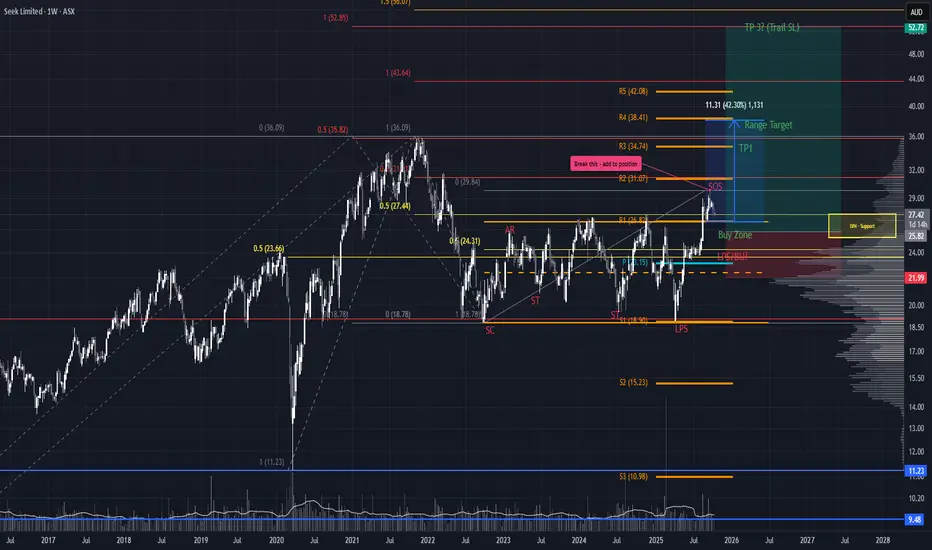Select the yellow DPN - Support box
This screenshot has height=550, width=932.
862,226
